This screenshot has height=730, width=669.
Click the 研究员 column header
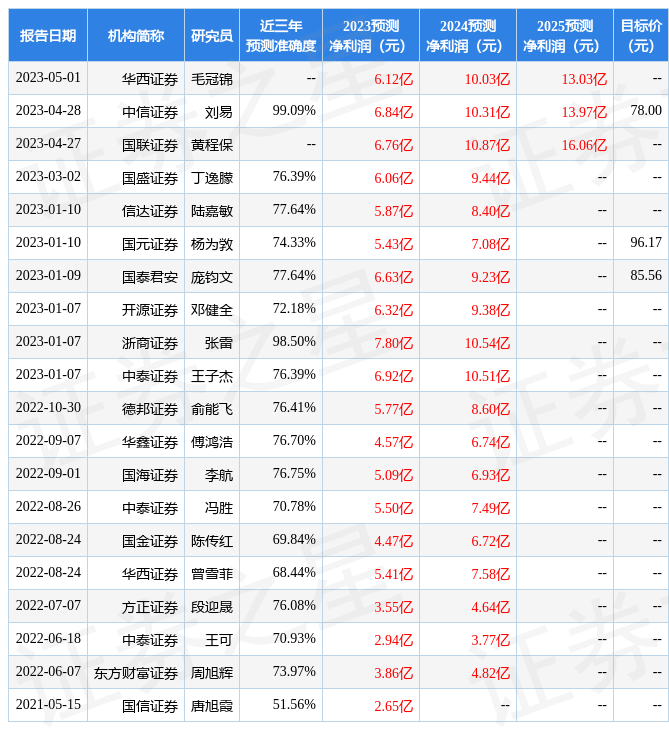[x=212, y=35]
